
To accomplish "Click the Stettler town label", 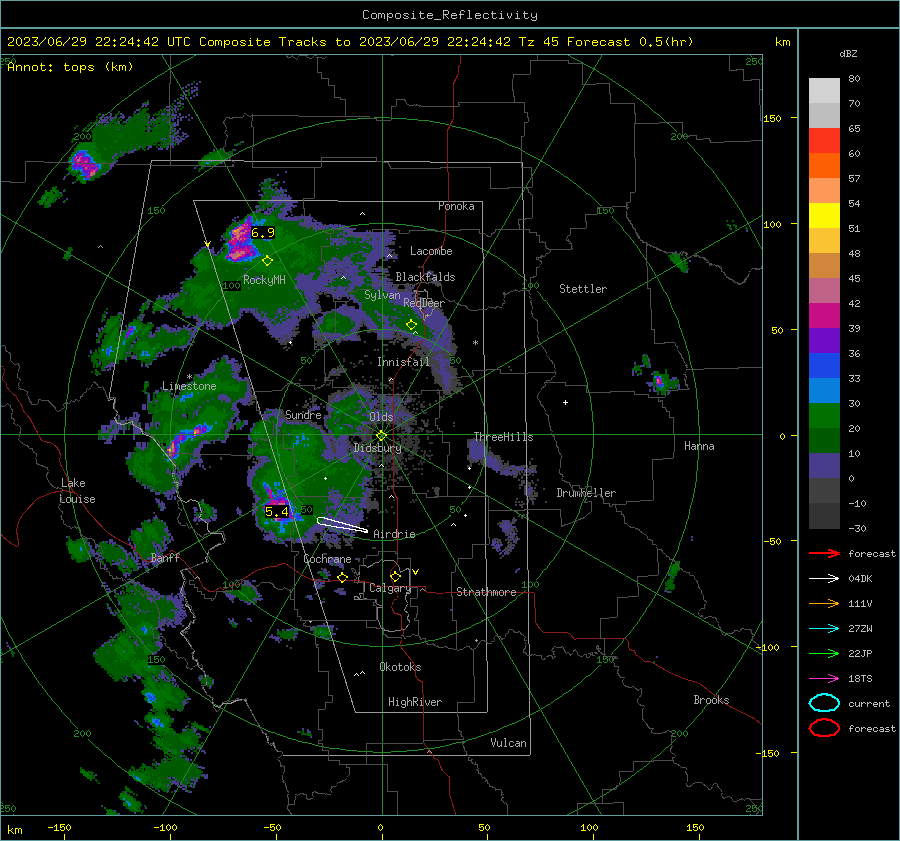I will [583, 289].
